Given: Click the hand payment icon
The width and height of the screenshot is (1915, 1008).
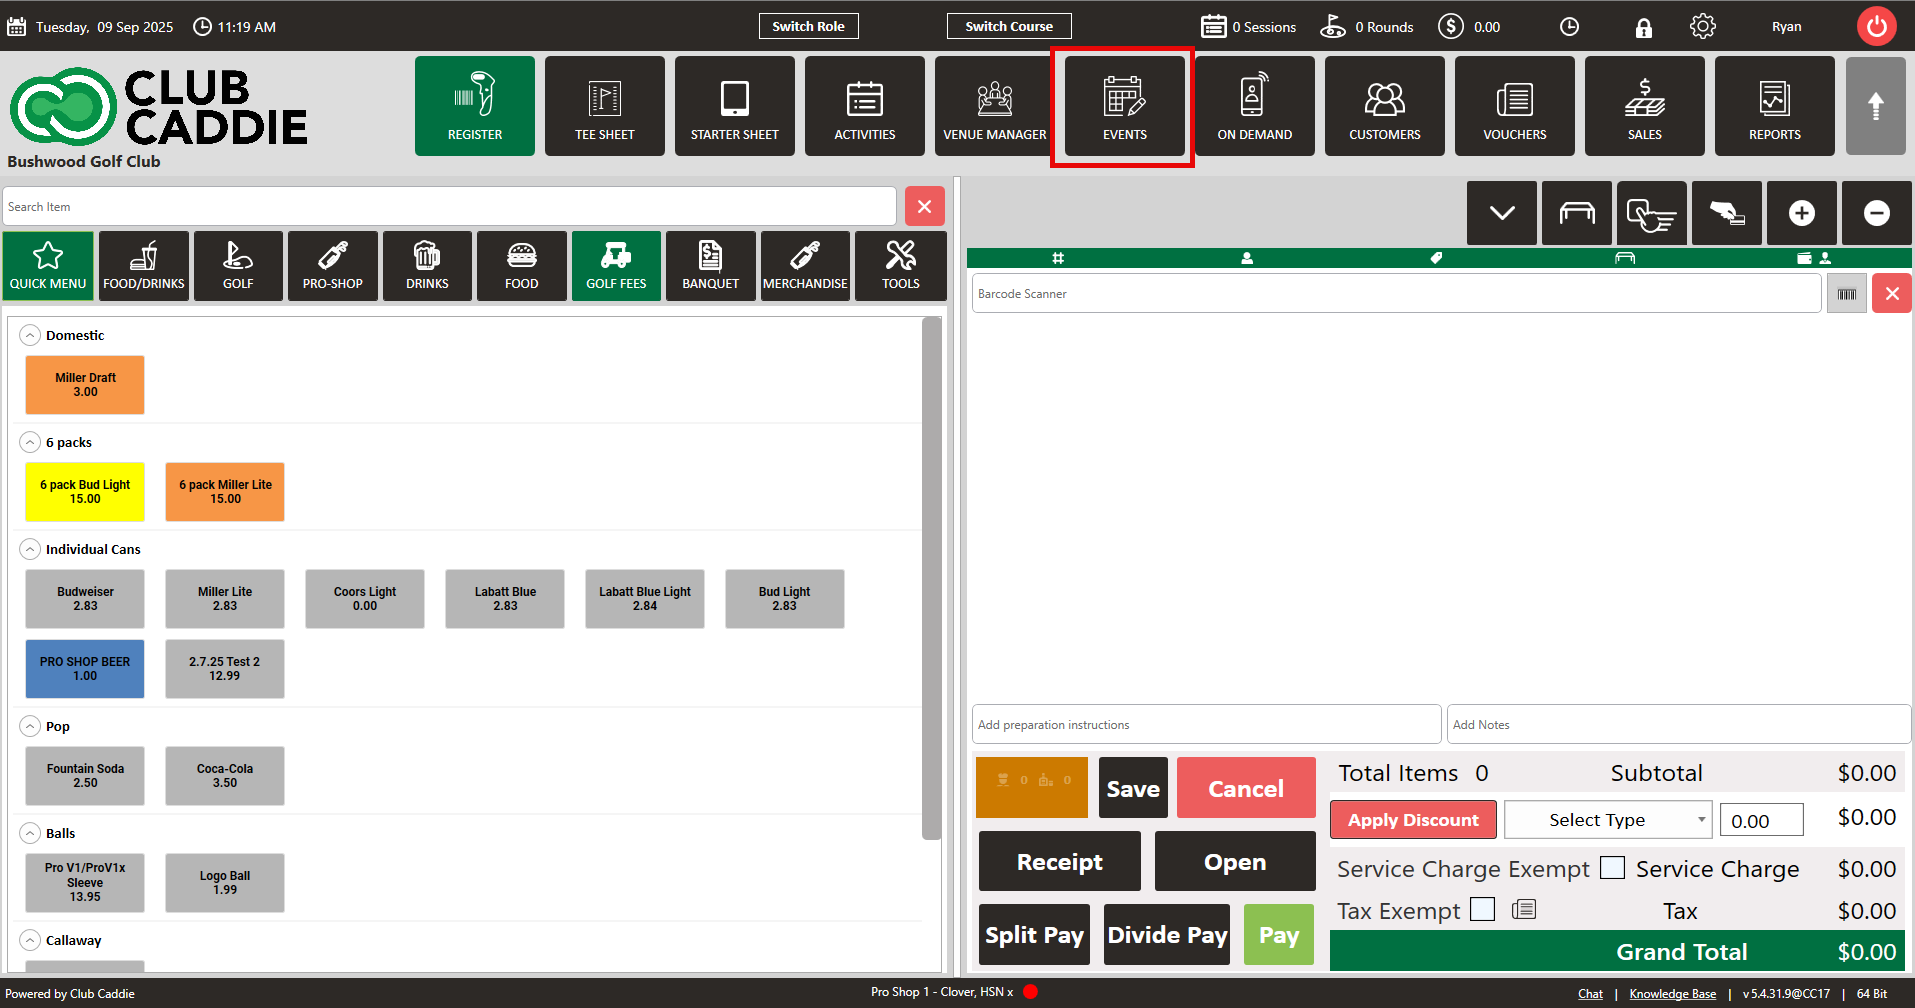Looking at the screenshot, I should (x=1727, y=213).
